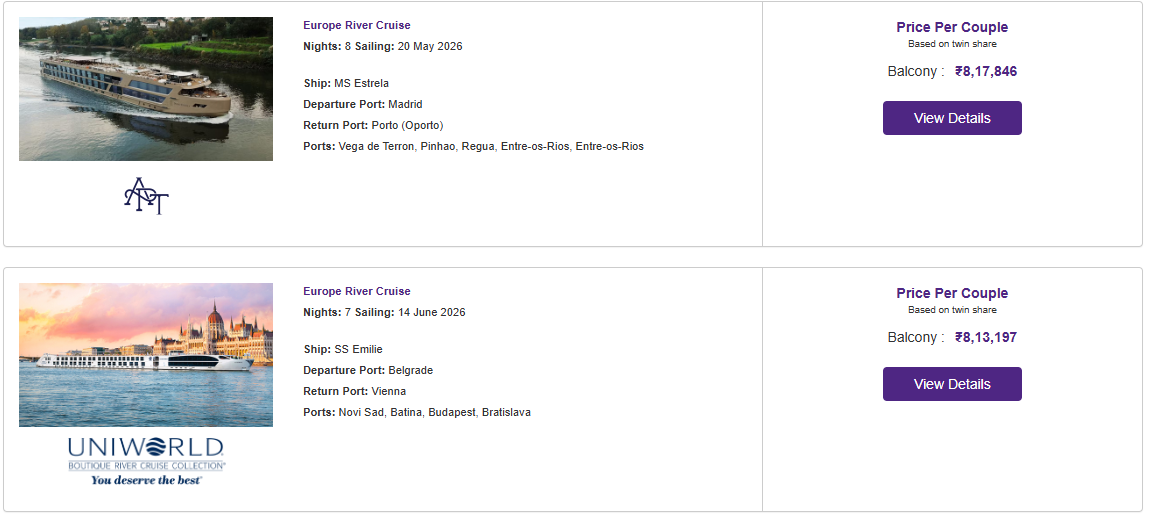
Task: Click the first 'Price Per Couple' heading
Action: point(952,27)
